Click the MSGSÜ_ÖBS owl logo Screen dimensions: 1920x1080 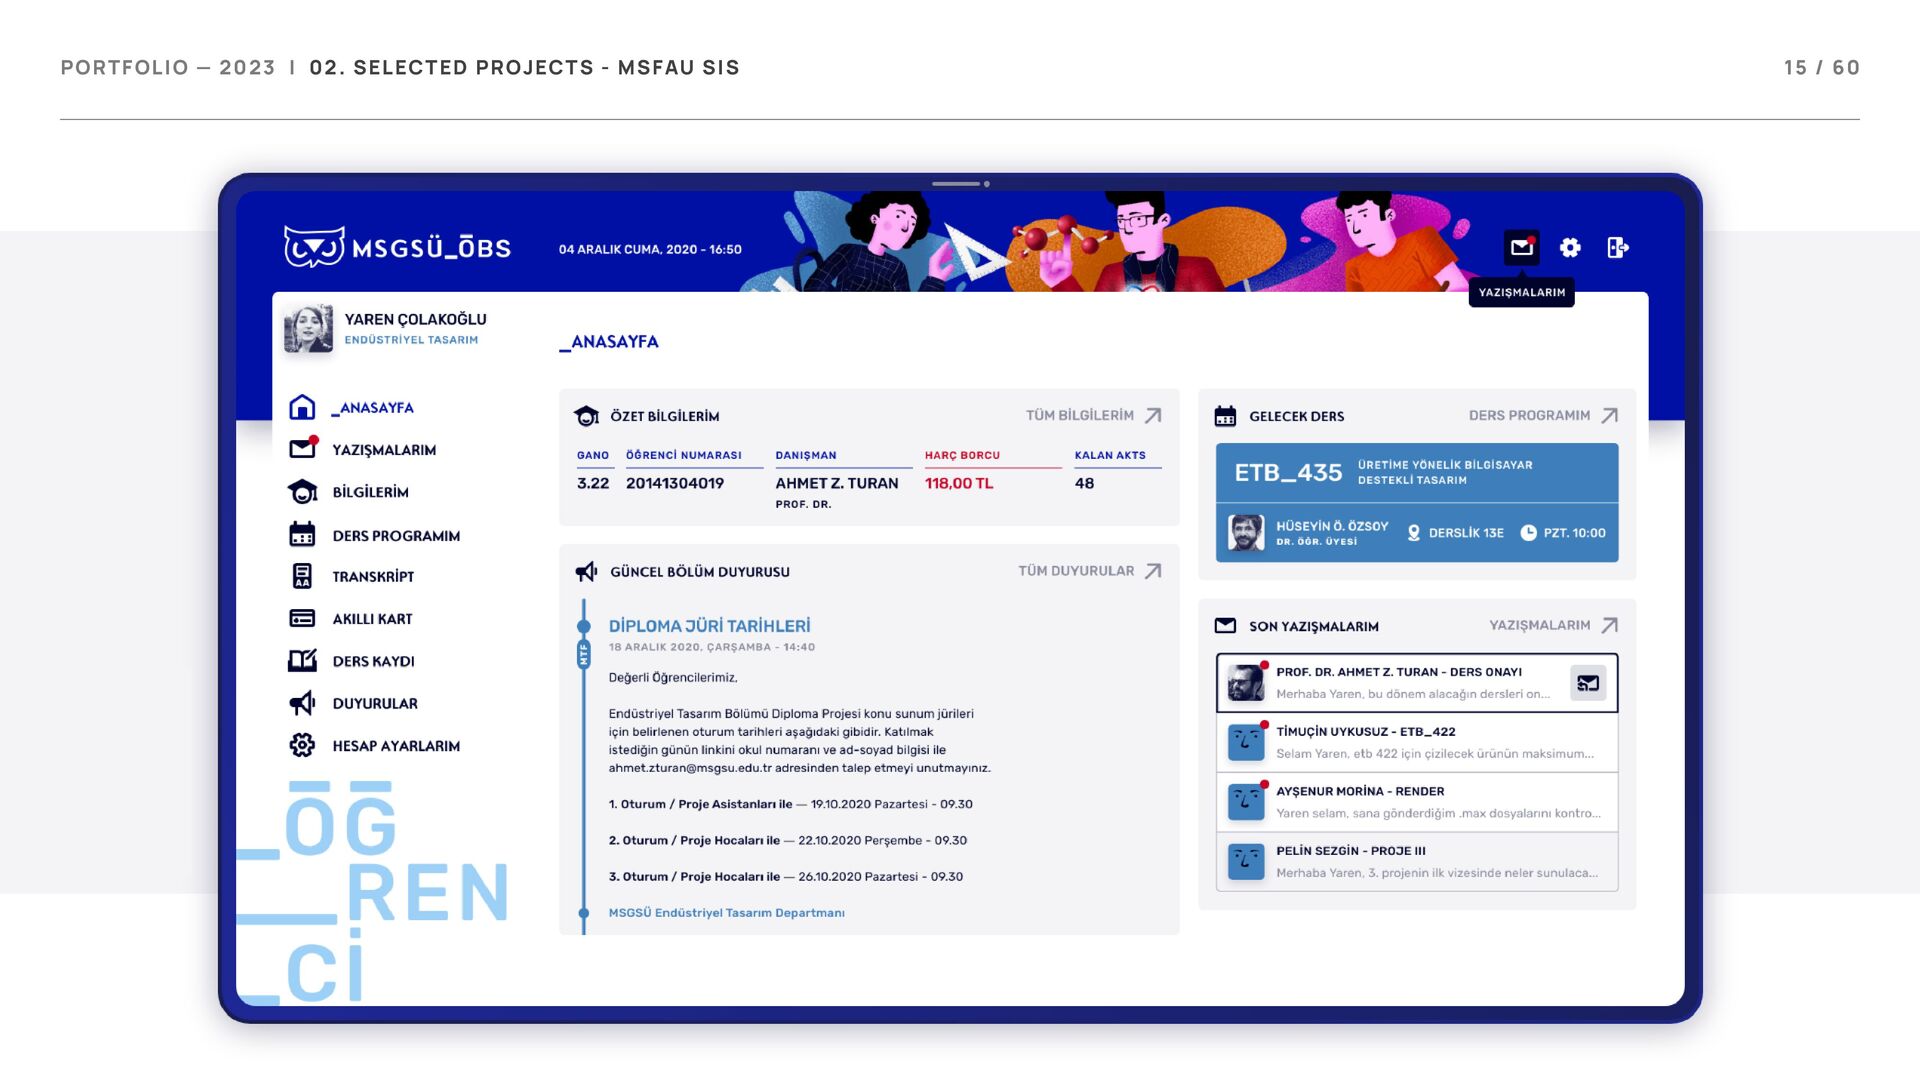[314, 247]
